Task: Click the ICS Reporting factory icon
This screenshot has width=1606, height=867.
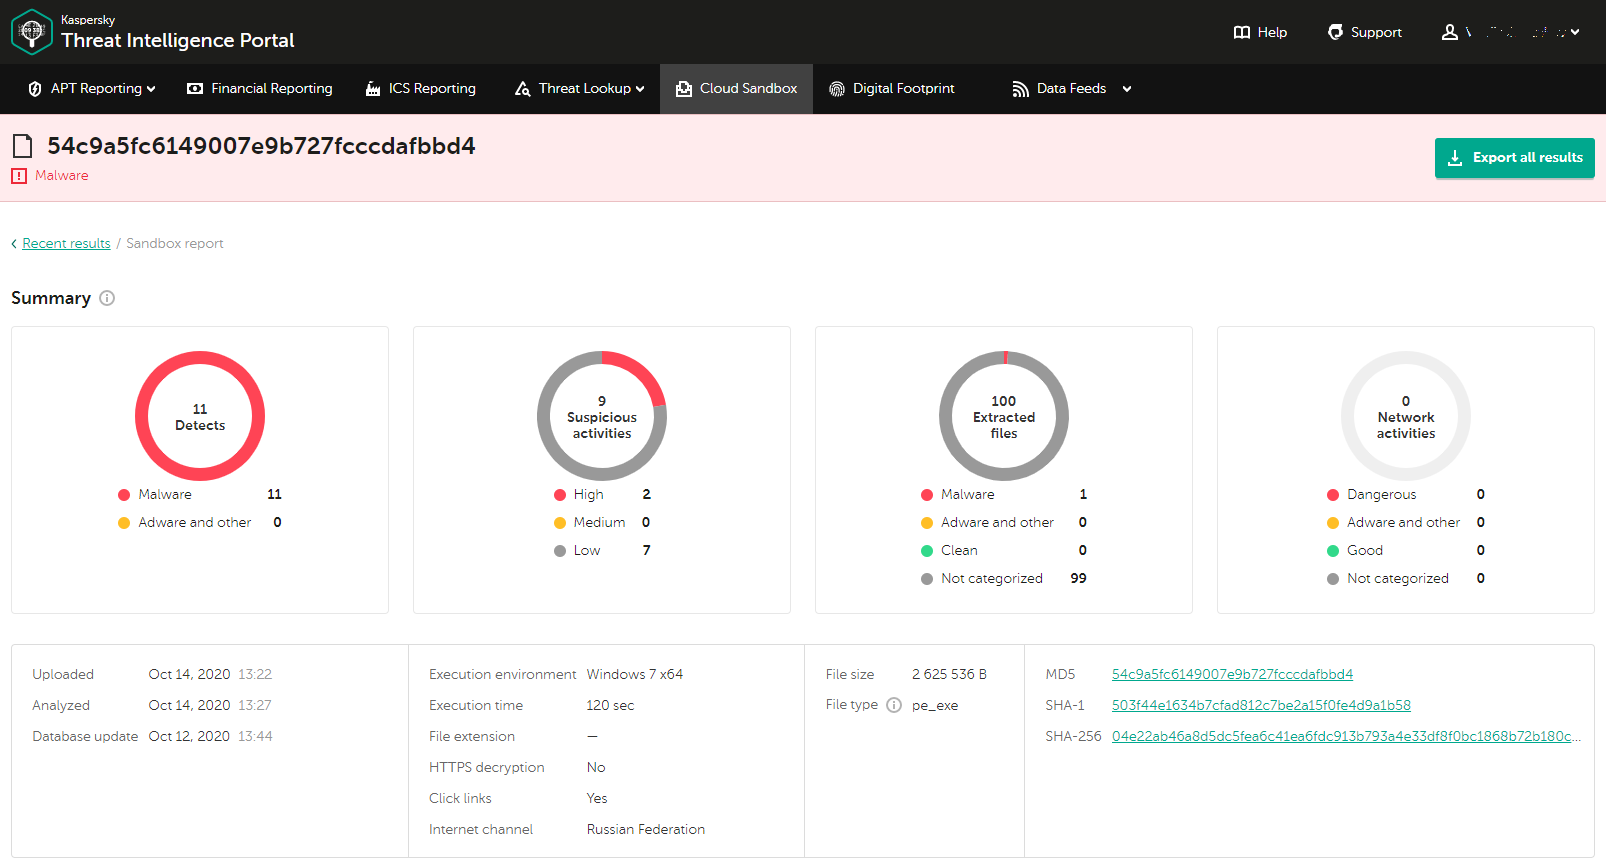Action: pos(373,89)
